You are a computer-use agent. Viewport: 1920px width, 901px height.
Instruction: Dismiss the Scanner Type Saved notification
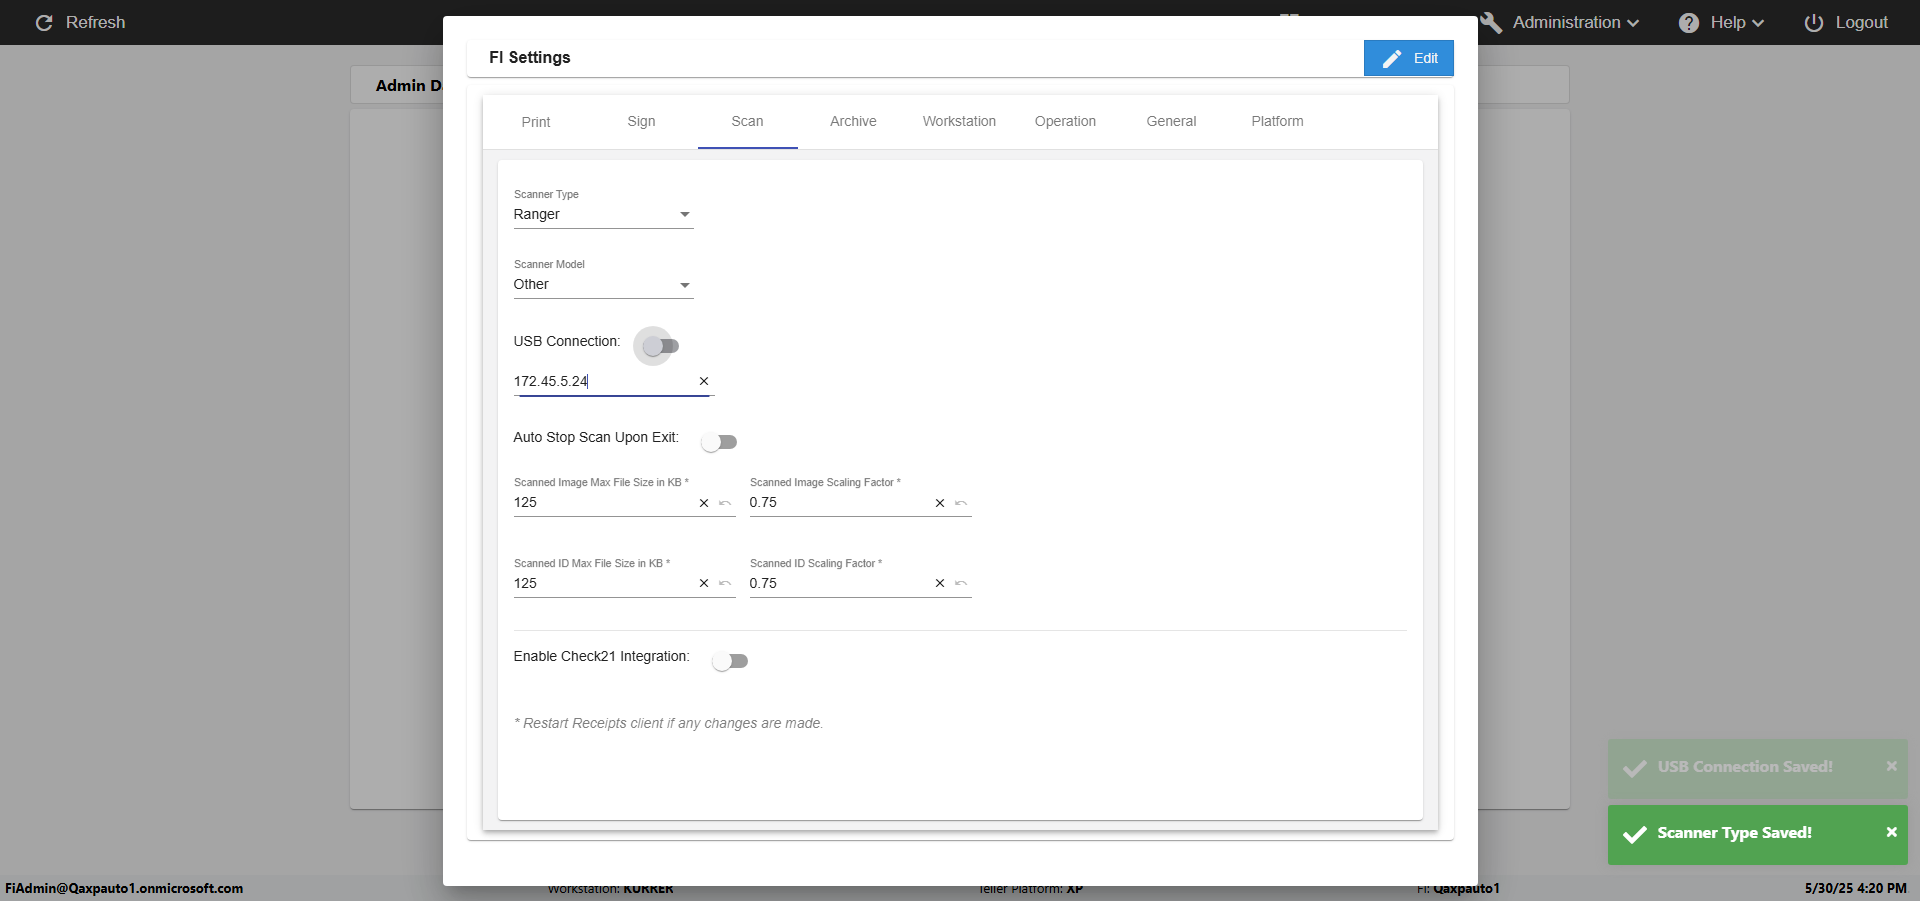click(x=1891, y=832)
